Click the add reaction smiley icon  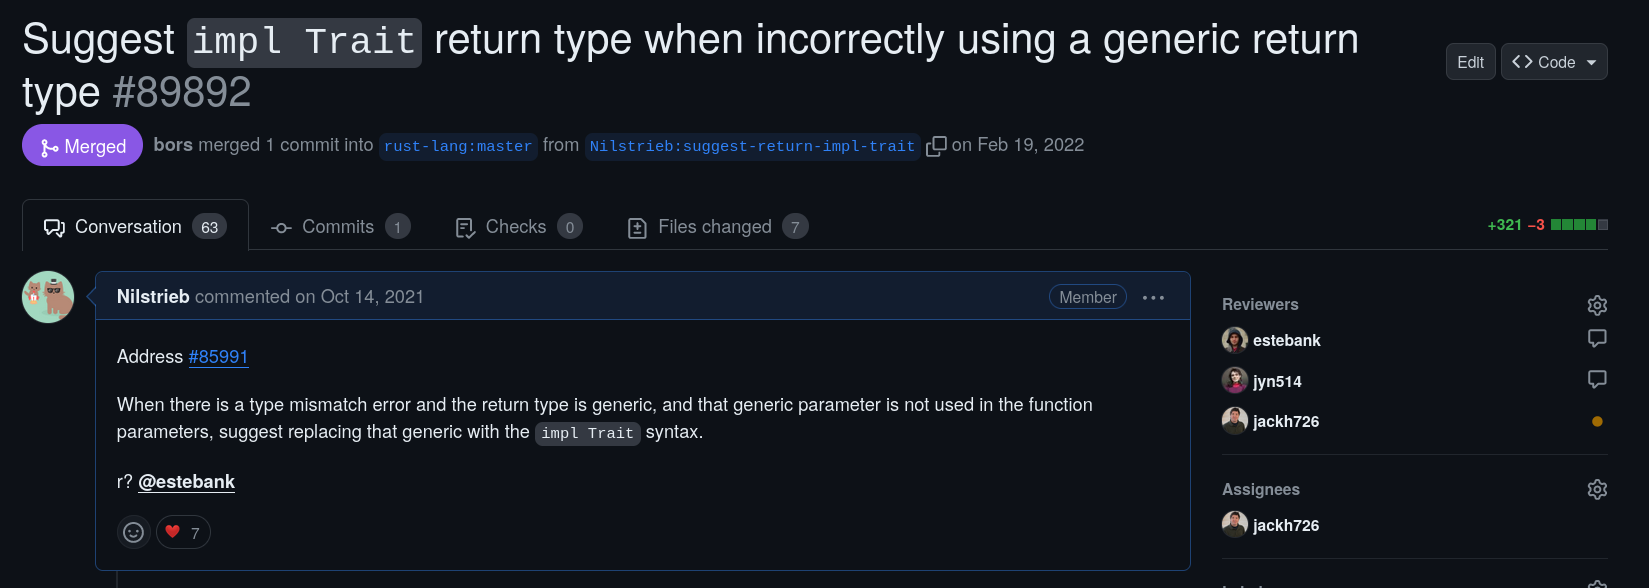(x=133, y=532)
